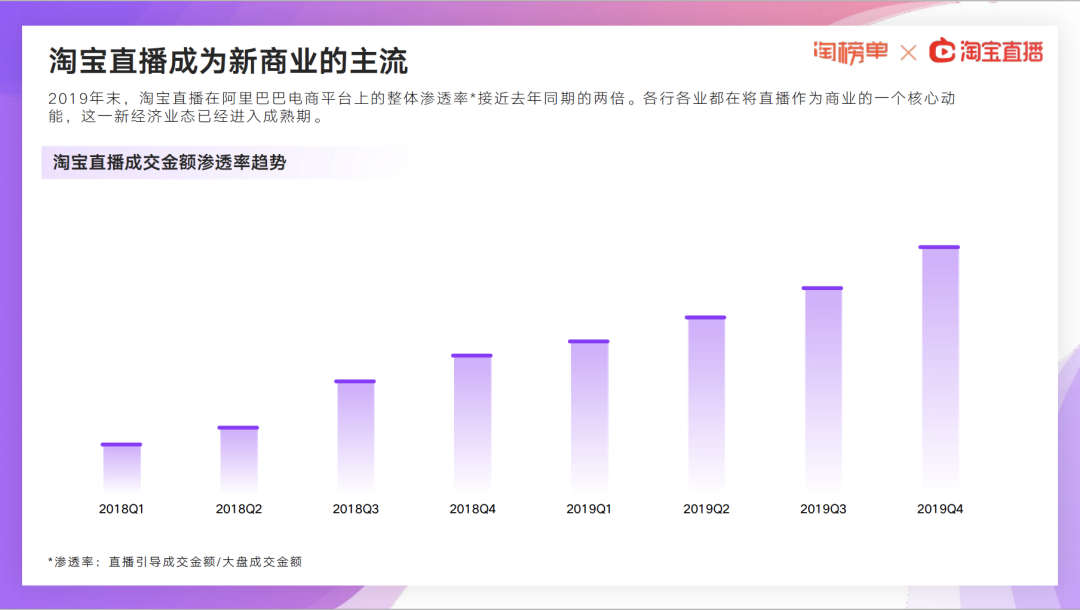Select the tallest 2019Q4 bar
Image resolution: width=1080 pixels, height=610 pixels.
[939, 368]
